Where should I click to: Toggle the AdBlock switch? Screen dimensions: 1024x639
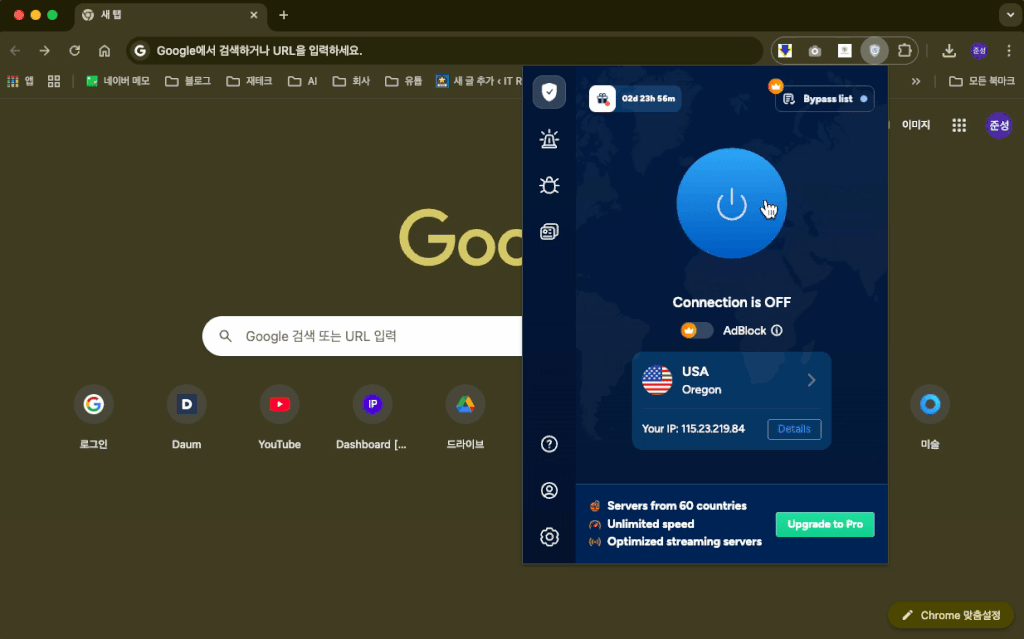click(x=697, y=330)
